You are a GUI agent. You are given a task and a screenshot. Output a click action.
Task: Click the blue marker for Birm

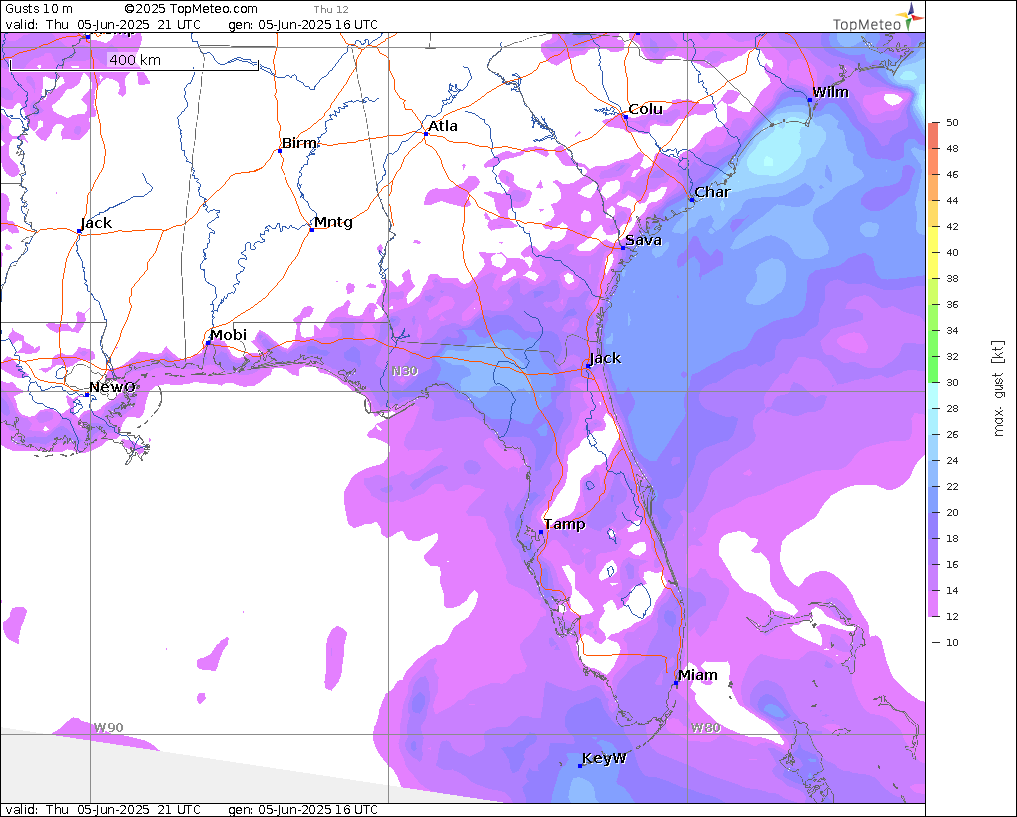280,151
